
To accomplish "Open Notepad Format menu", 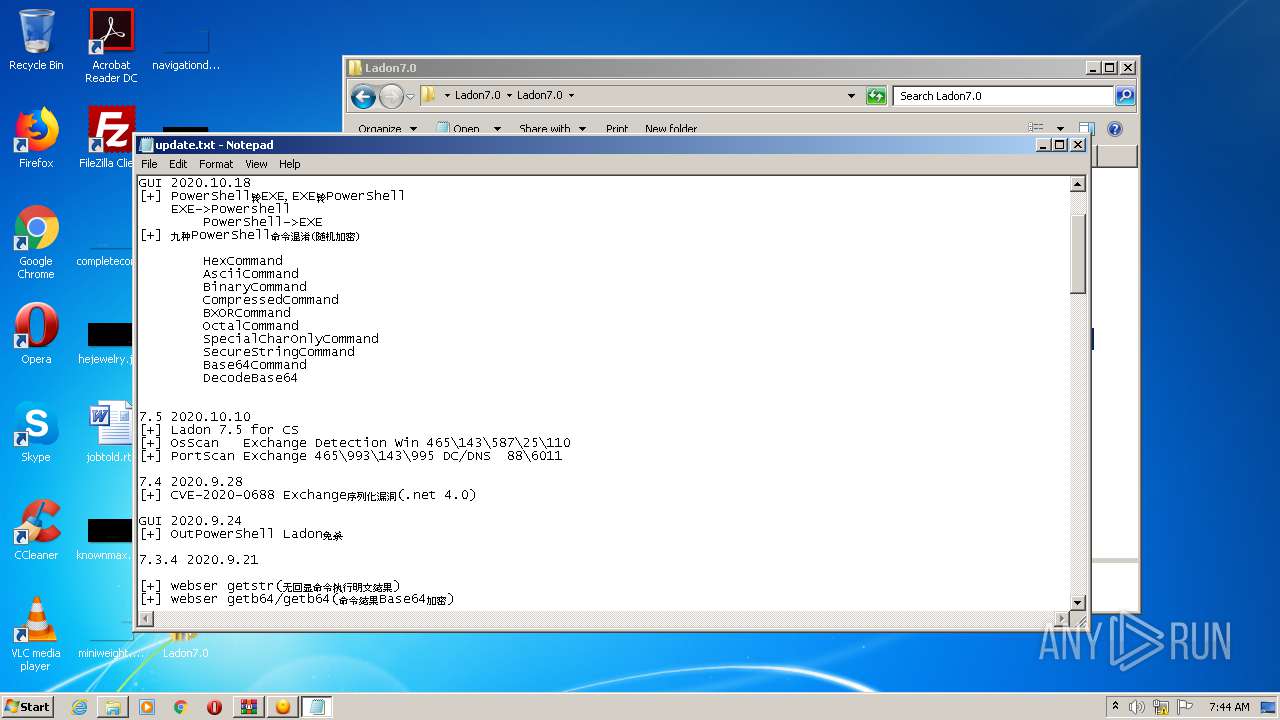I will coord(216,164).
